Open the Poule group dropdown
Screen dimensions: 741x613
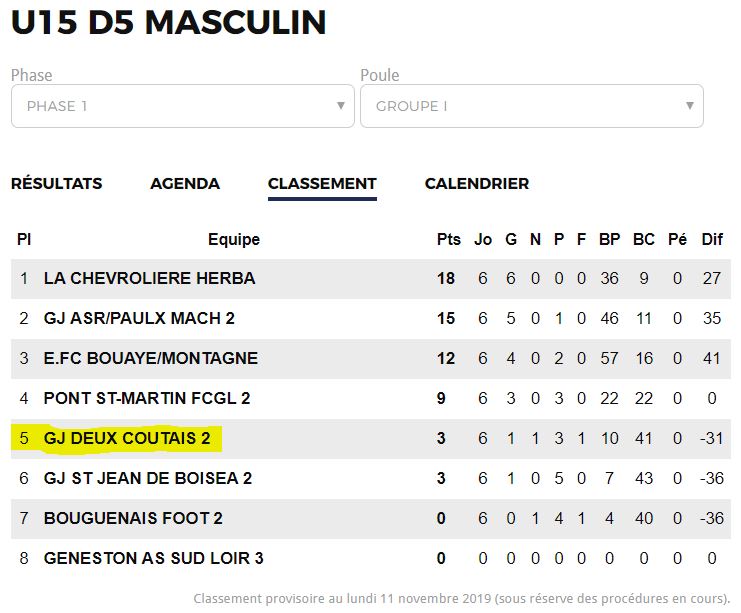click(530, 106)
